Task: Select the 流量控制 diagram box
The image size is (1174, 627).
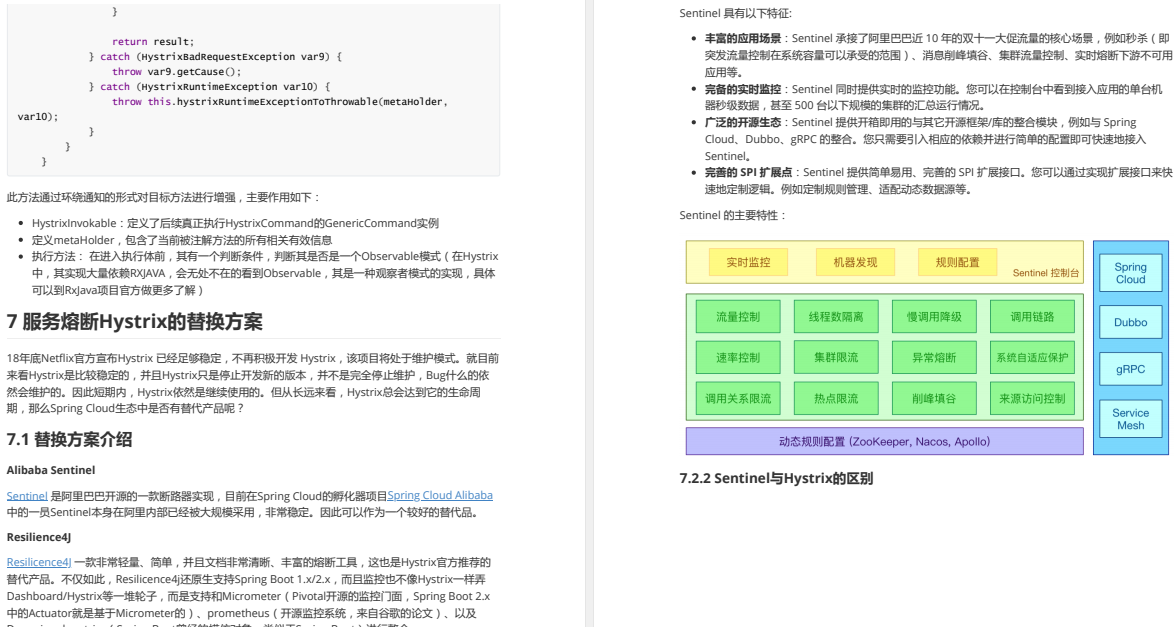Action: pos(737,317)
